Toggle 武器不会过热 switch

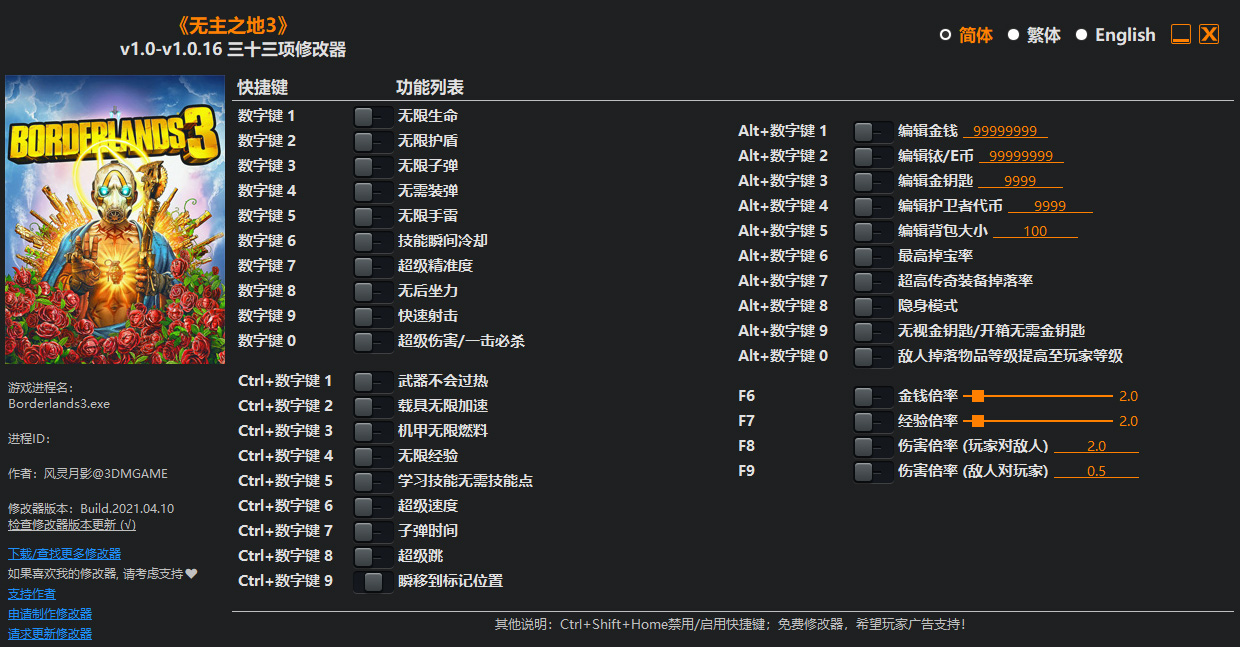(373, 382)
